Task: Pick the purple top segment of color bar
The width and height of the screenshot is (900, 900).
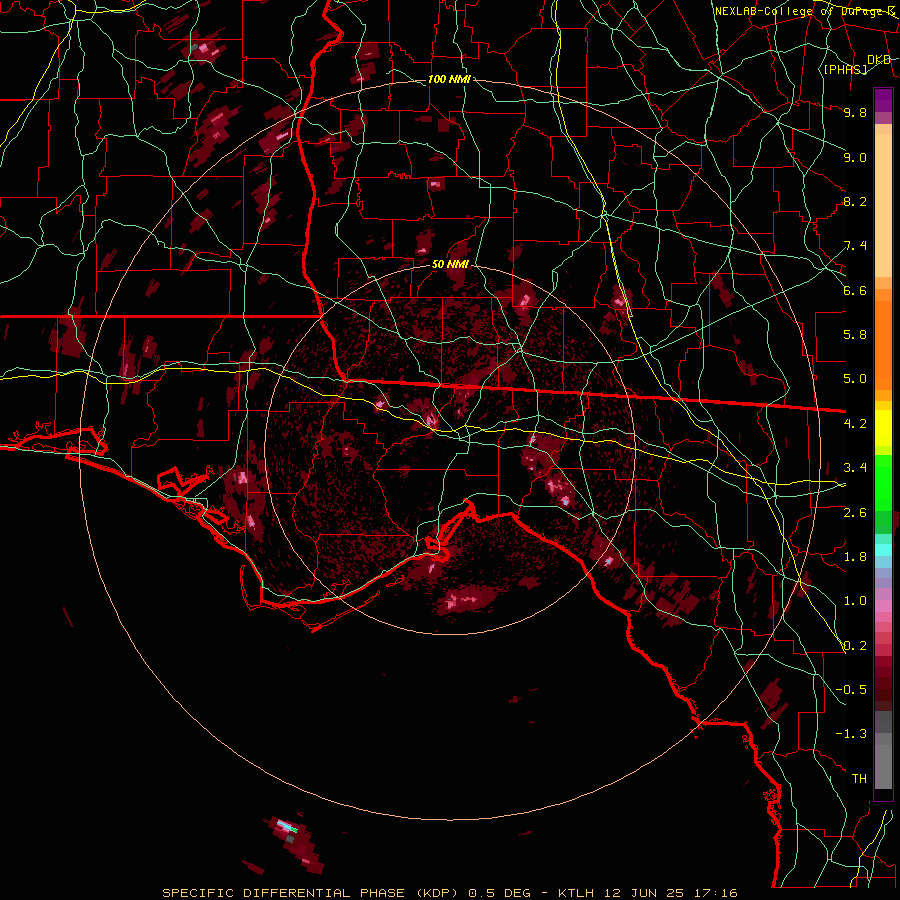Action: click(x=883, y=100)
